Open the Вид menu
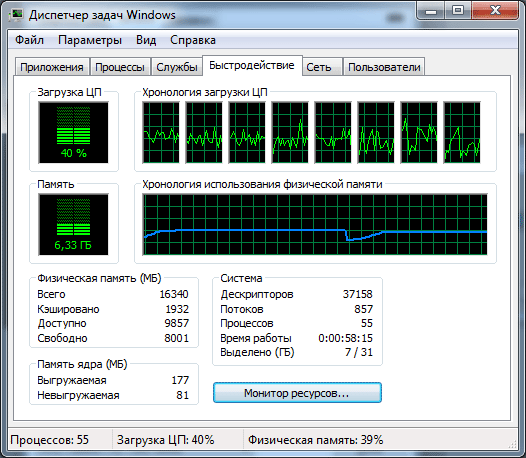 tap(146, 40)
